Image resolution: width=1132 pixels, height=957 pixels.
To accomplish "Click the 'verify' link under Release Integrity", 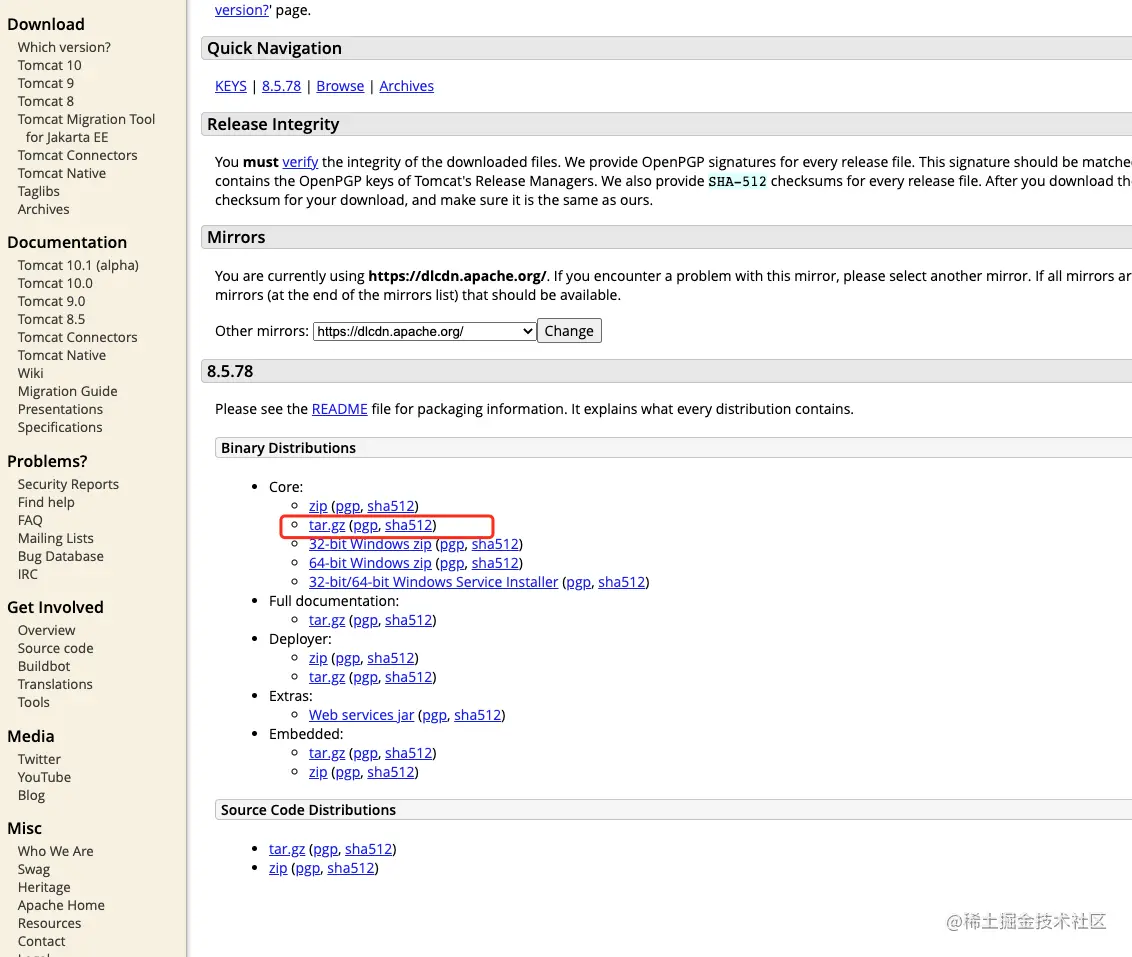I will 300,162.
